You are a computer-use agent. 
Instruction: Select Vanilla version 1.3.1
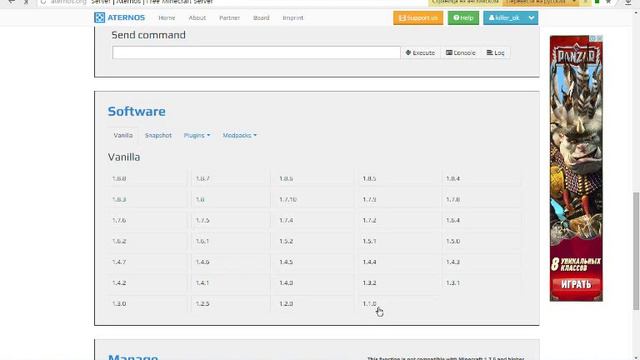481,282
